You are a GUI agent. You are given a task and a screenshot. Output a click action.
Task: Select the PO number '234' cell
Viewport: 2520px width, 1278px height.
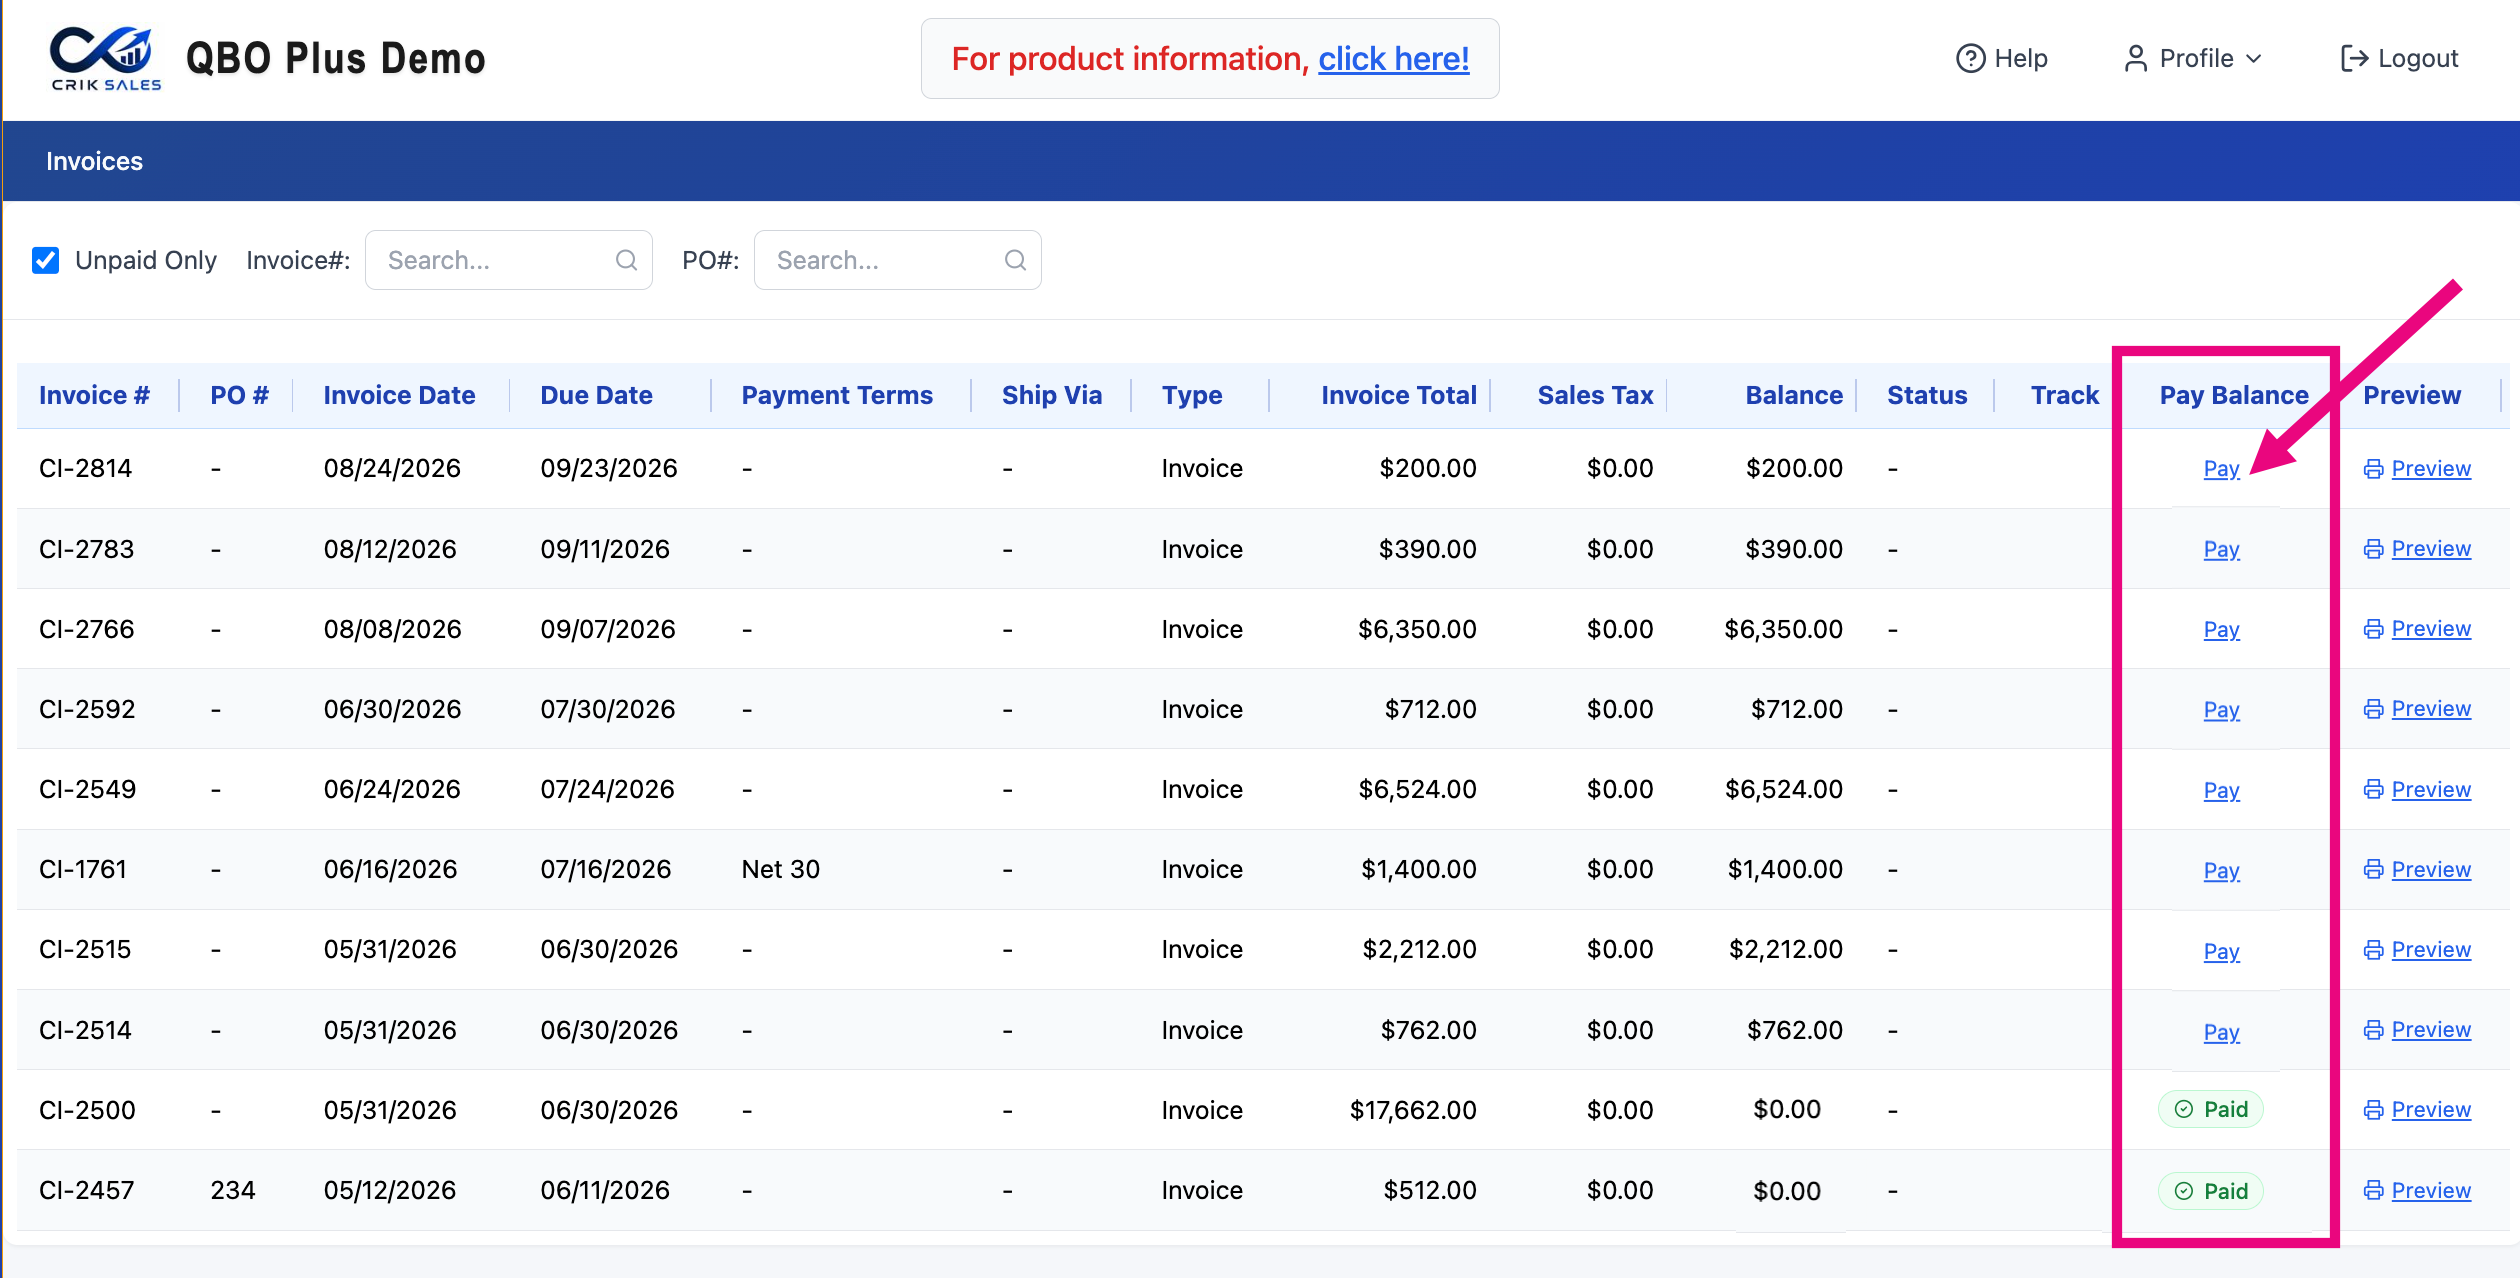(x=233, y=1191)
